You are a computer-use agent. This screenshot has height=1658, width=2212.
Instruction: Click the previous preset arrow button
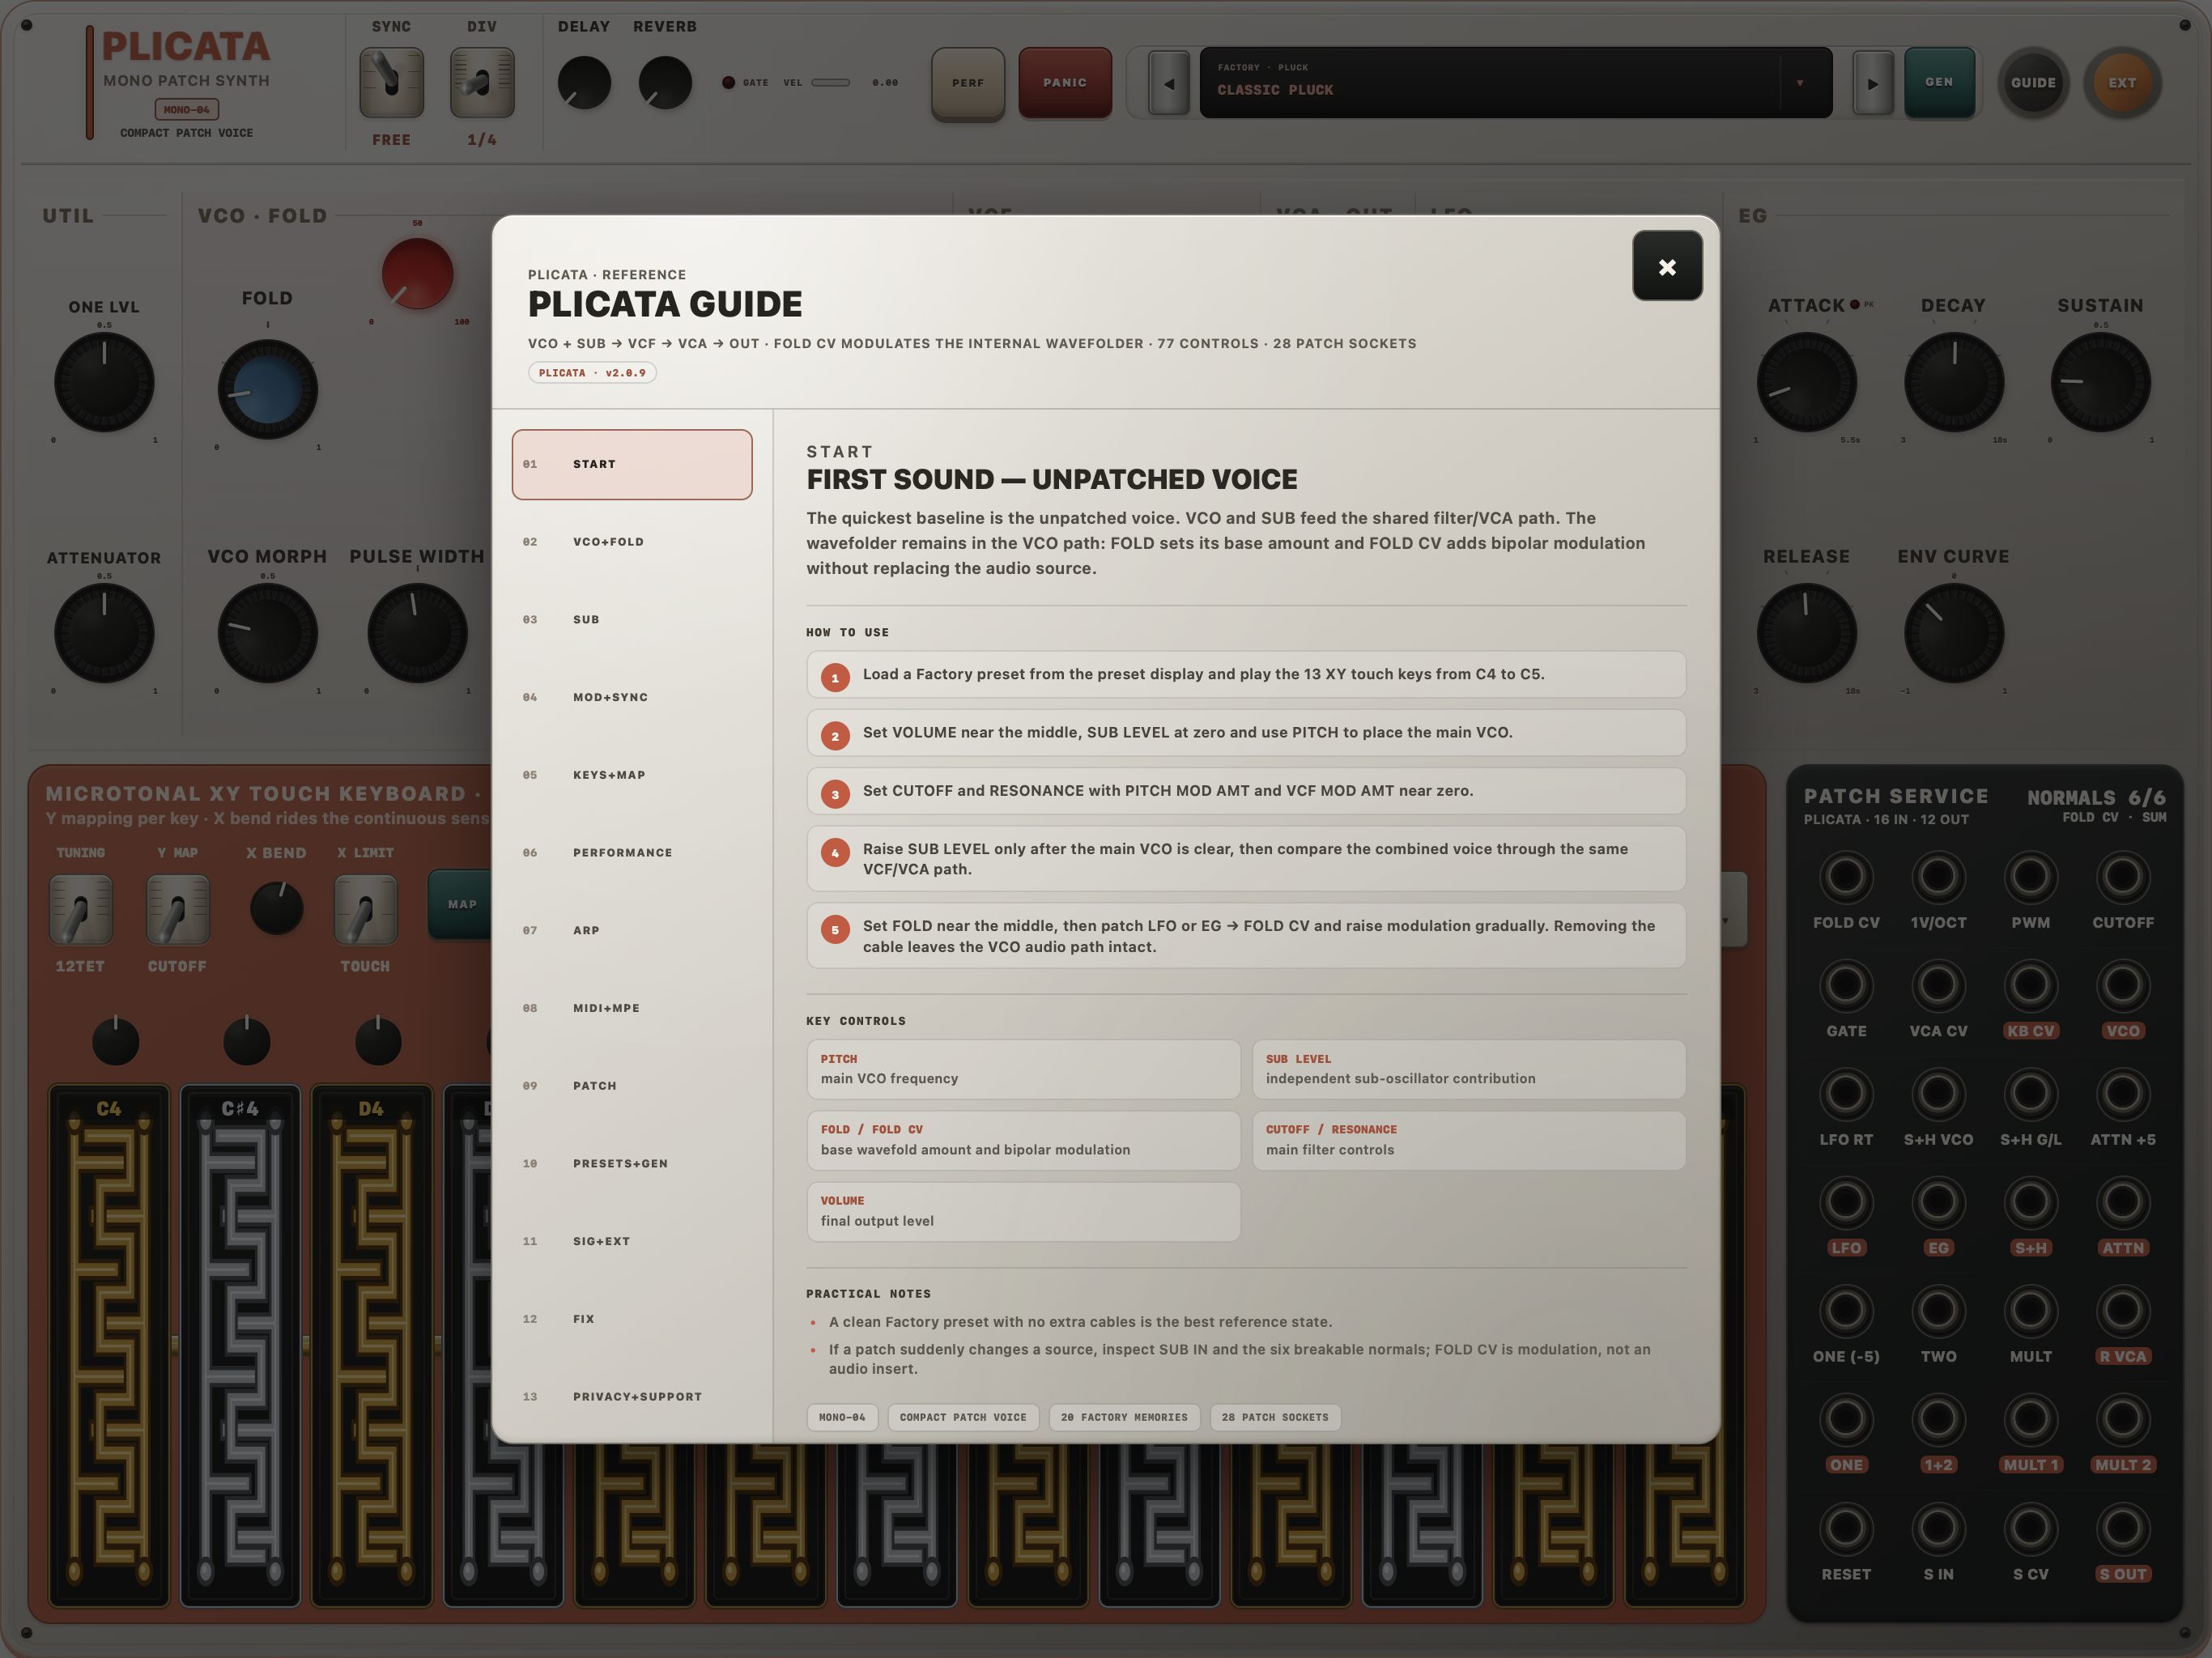coord(1169,83)
